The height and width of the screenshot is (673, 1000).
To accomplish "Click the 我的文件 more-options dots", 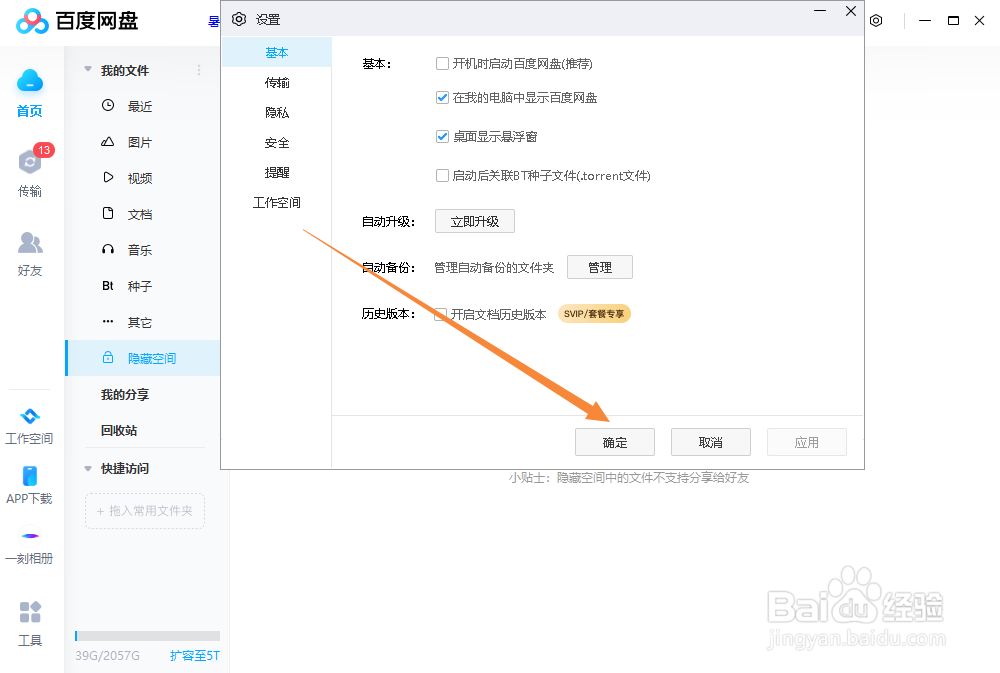I will [x=199, y=70].
